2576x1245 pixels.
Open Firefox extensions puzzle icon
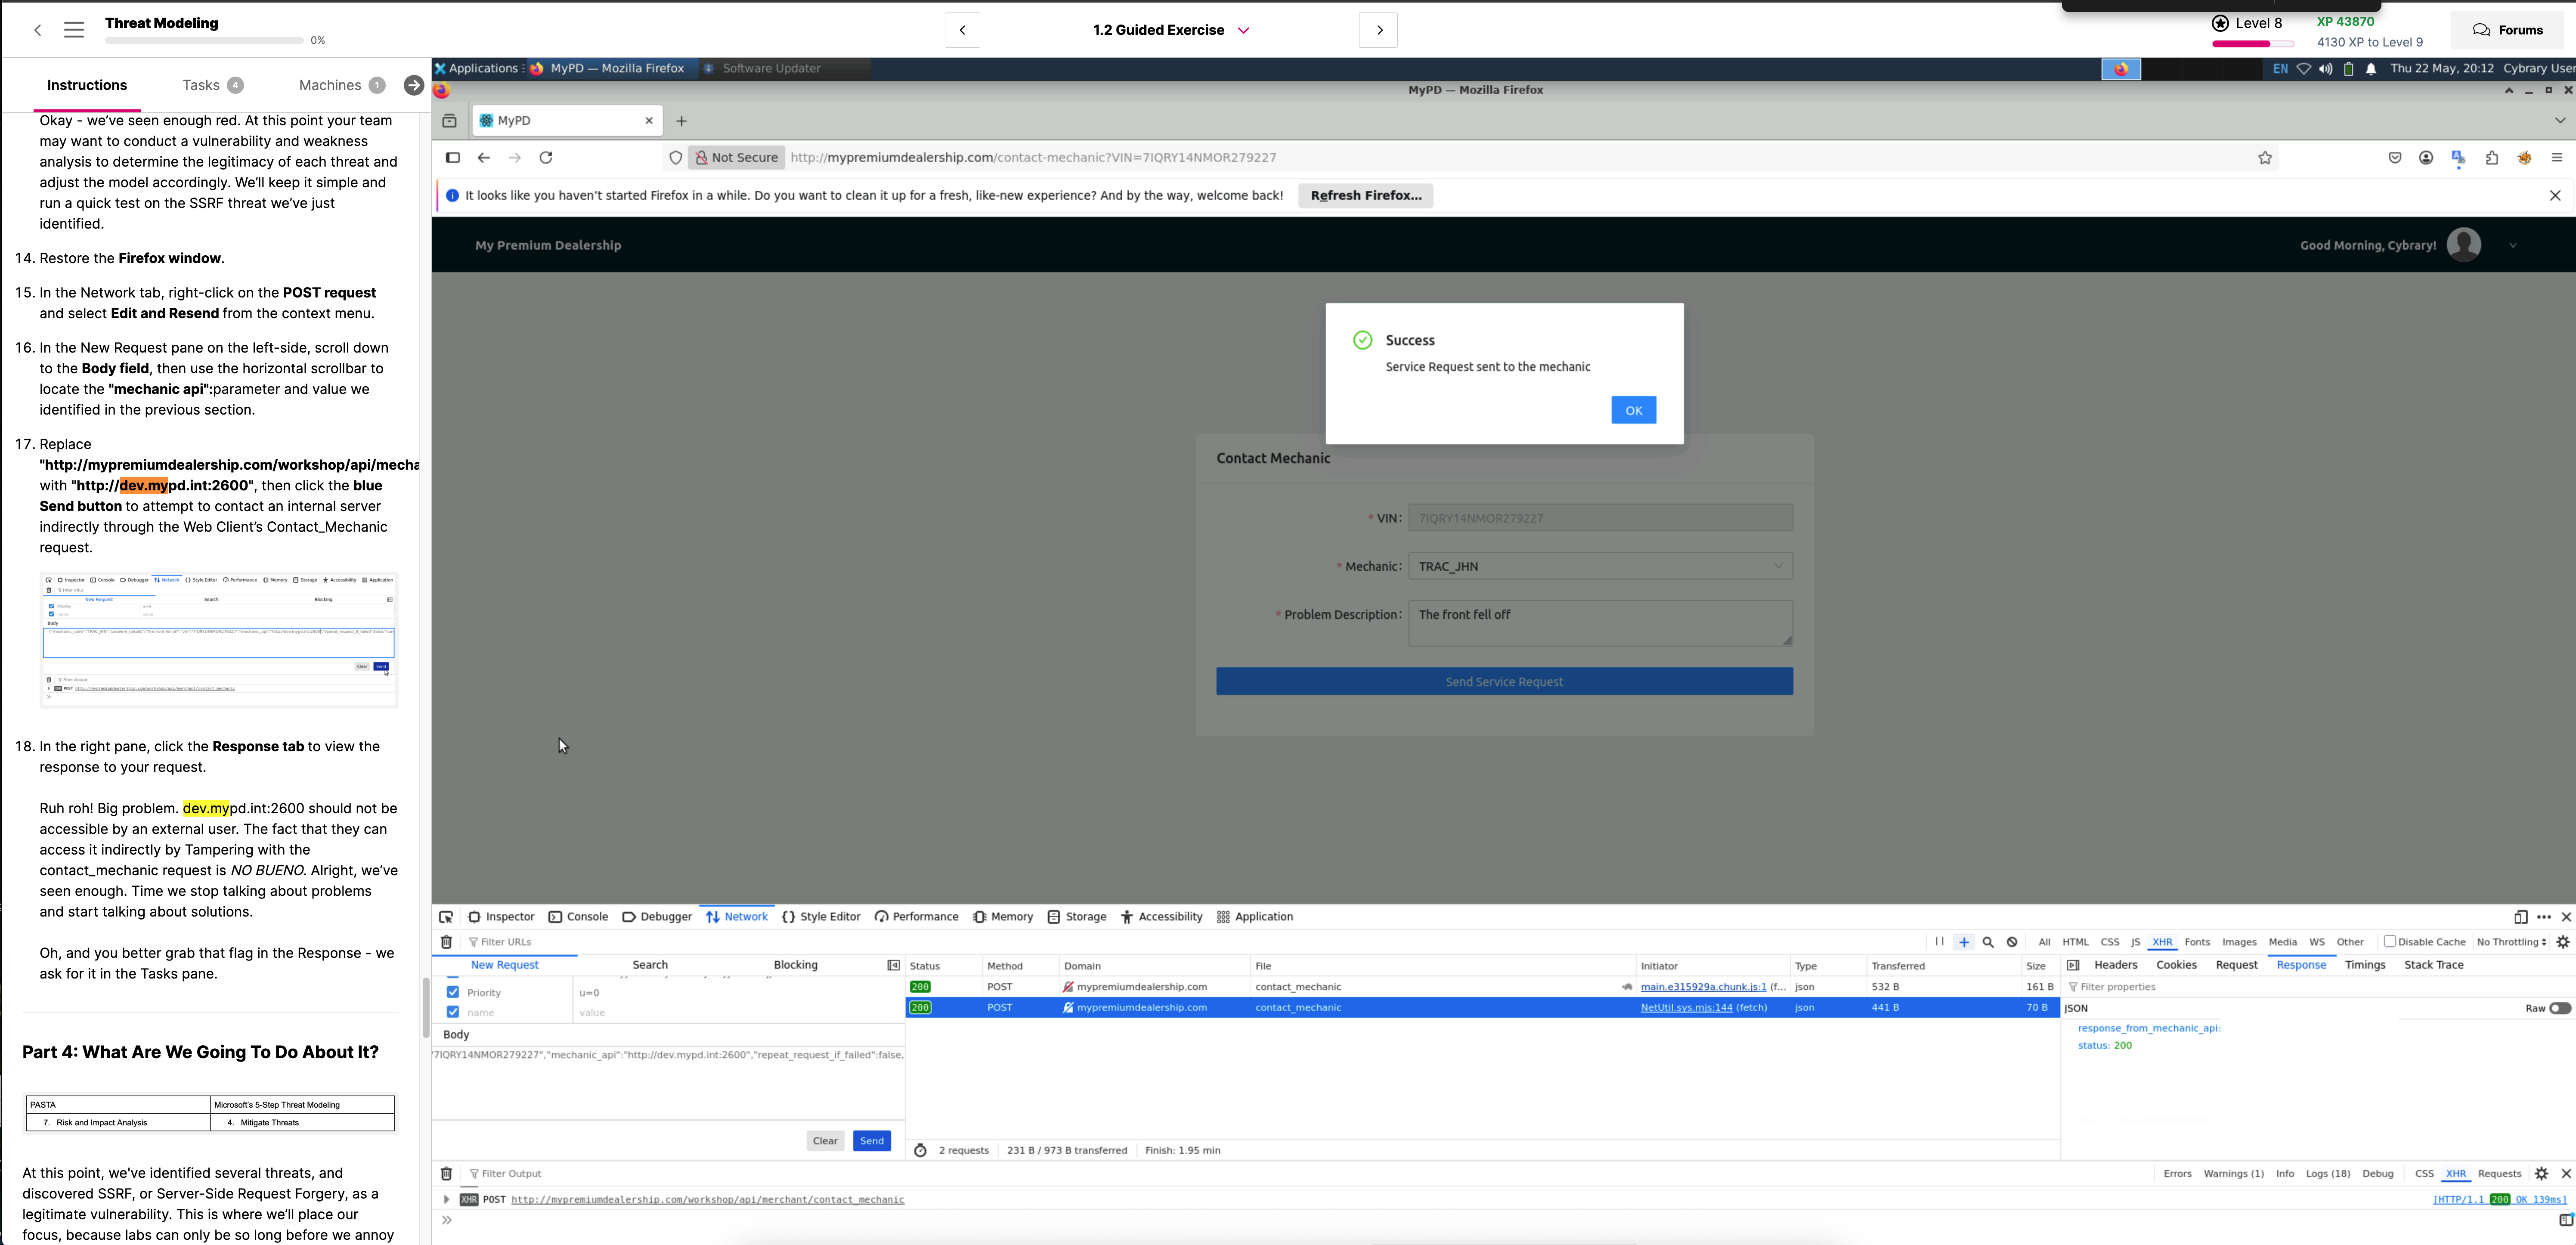coord(2491,158)
